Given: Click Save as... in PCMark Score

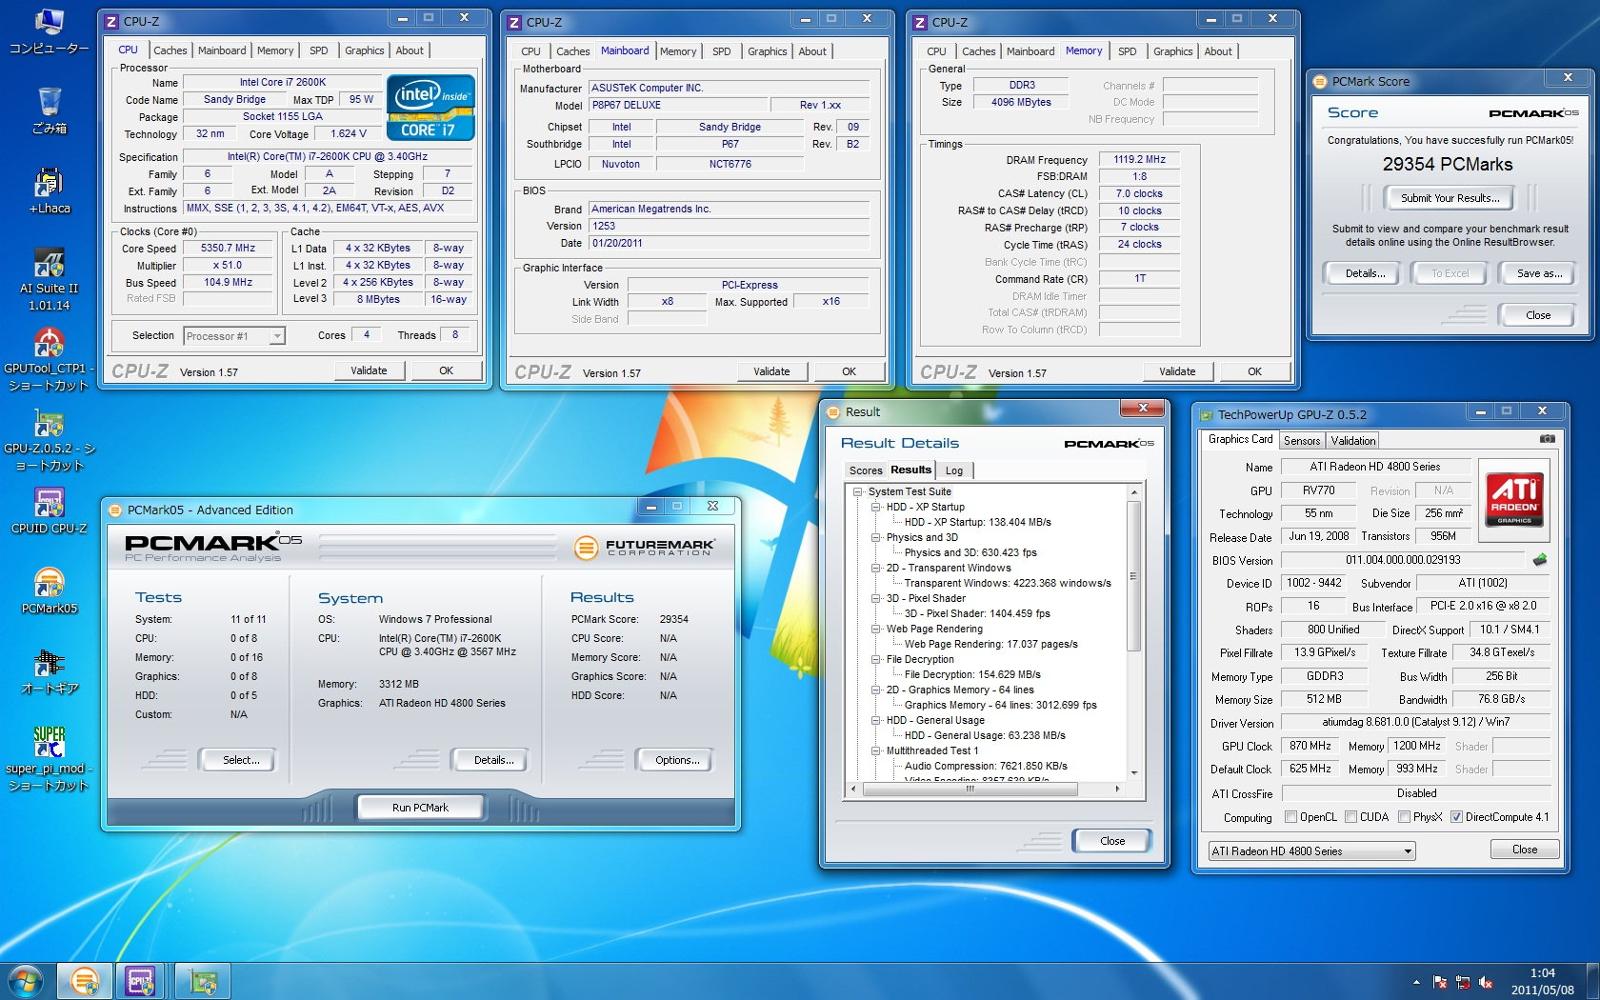Looking at the screenshot, I should click(1539, 273).
